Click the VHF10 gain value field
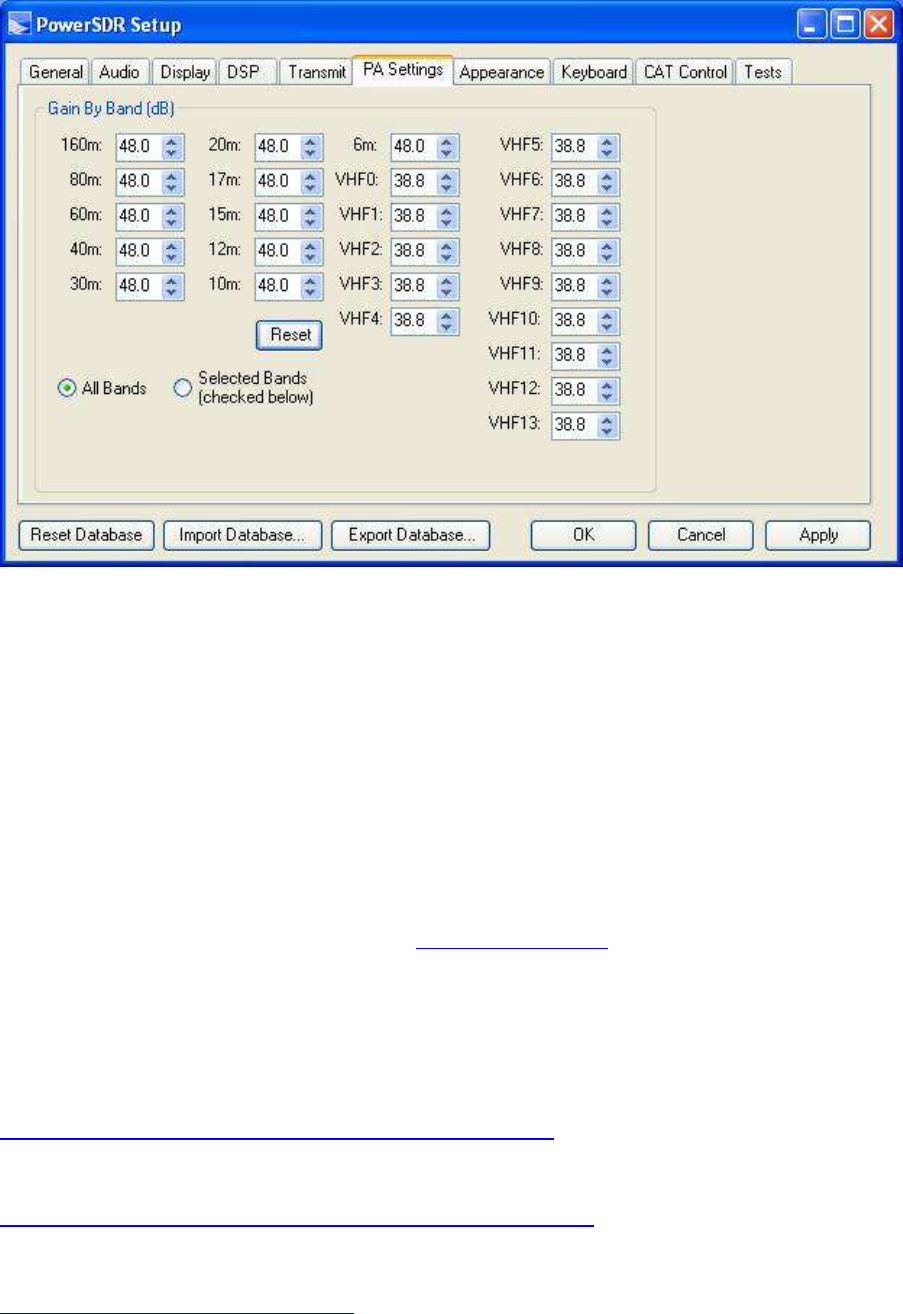 pos(574,320)
